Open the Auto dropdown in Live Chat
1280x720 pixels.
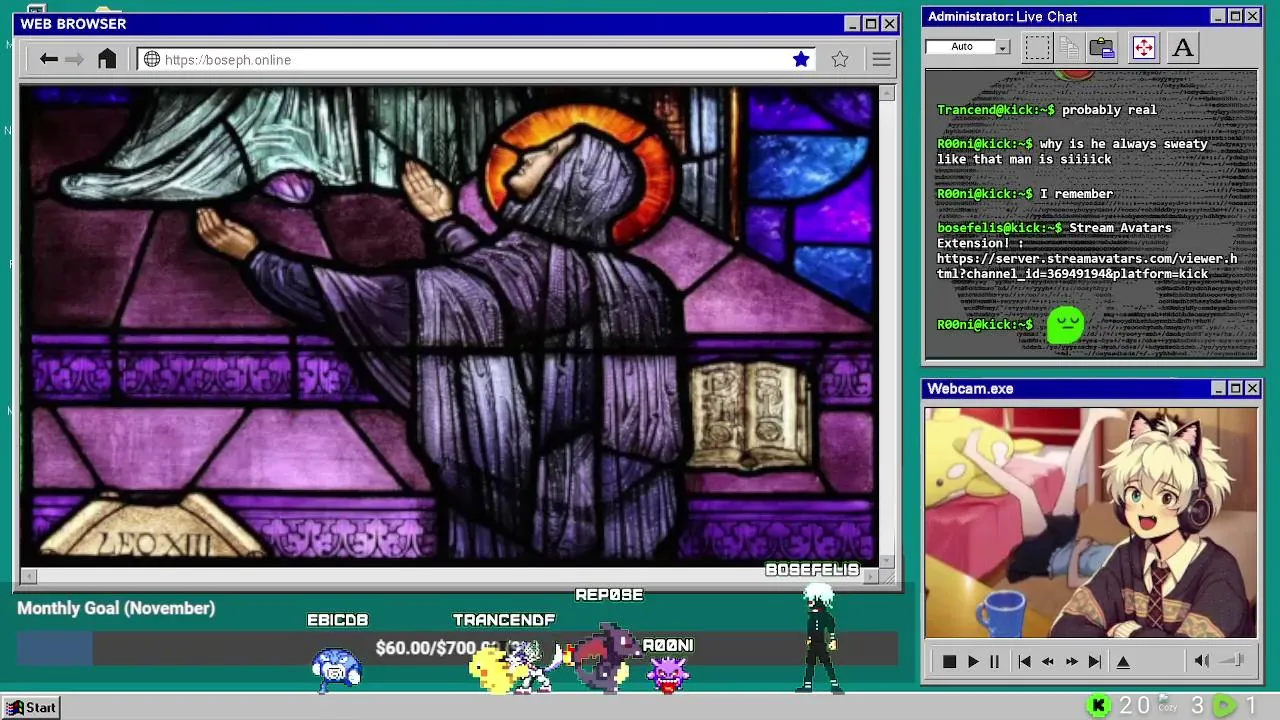pyautogui.click(x=1003, y=47)
